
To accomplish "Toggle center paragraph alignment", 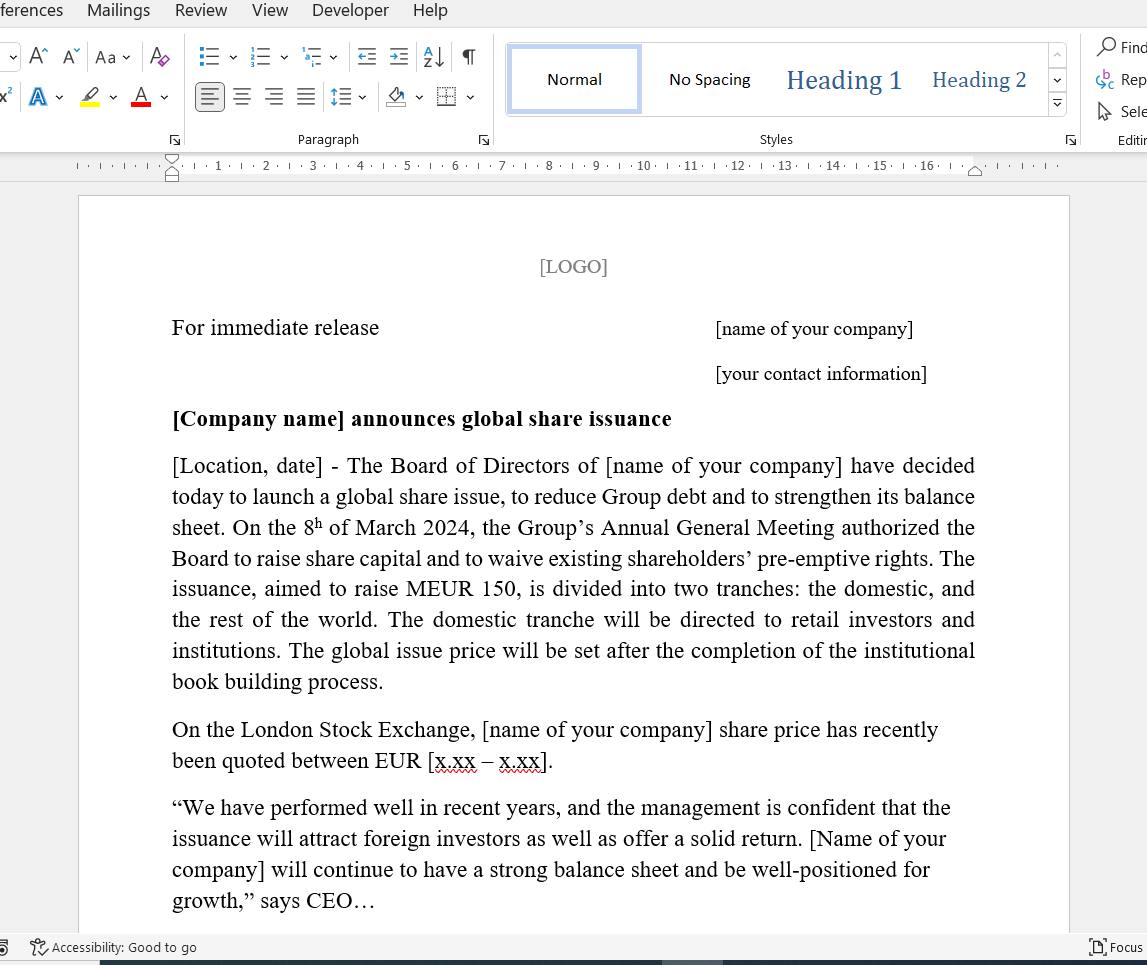I will click(x=241, y=96).
